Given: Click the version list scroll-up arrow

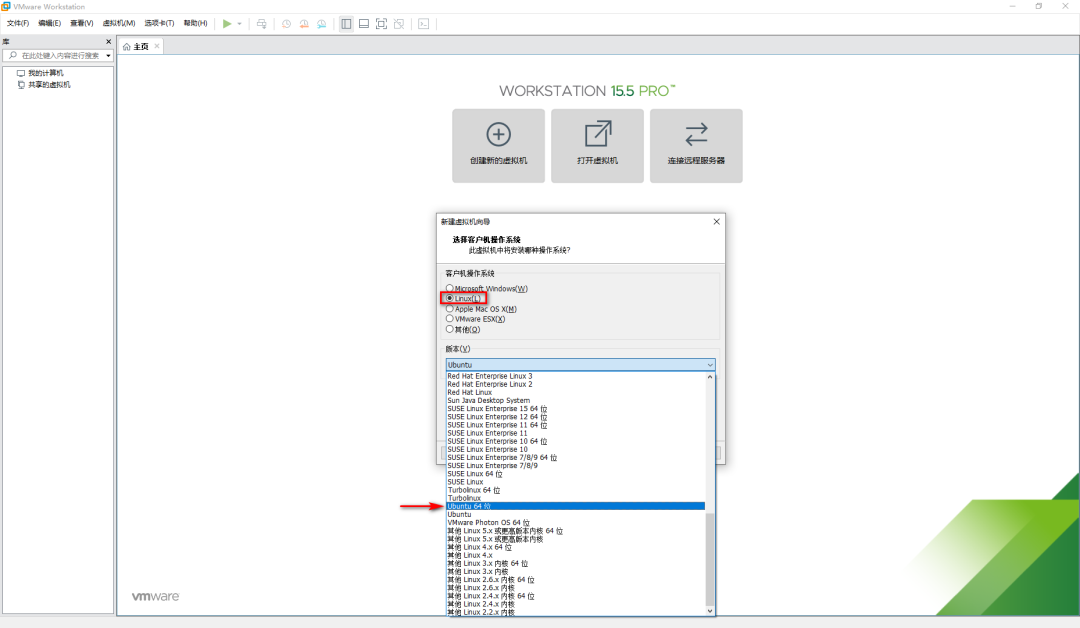Looking at the screenshot, I should [x=710, y=377].
